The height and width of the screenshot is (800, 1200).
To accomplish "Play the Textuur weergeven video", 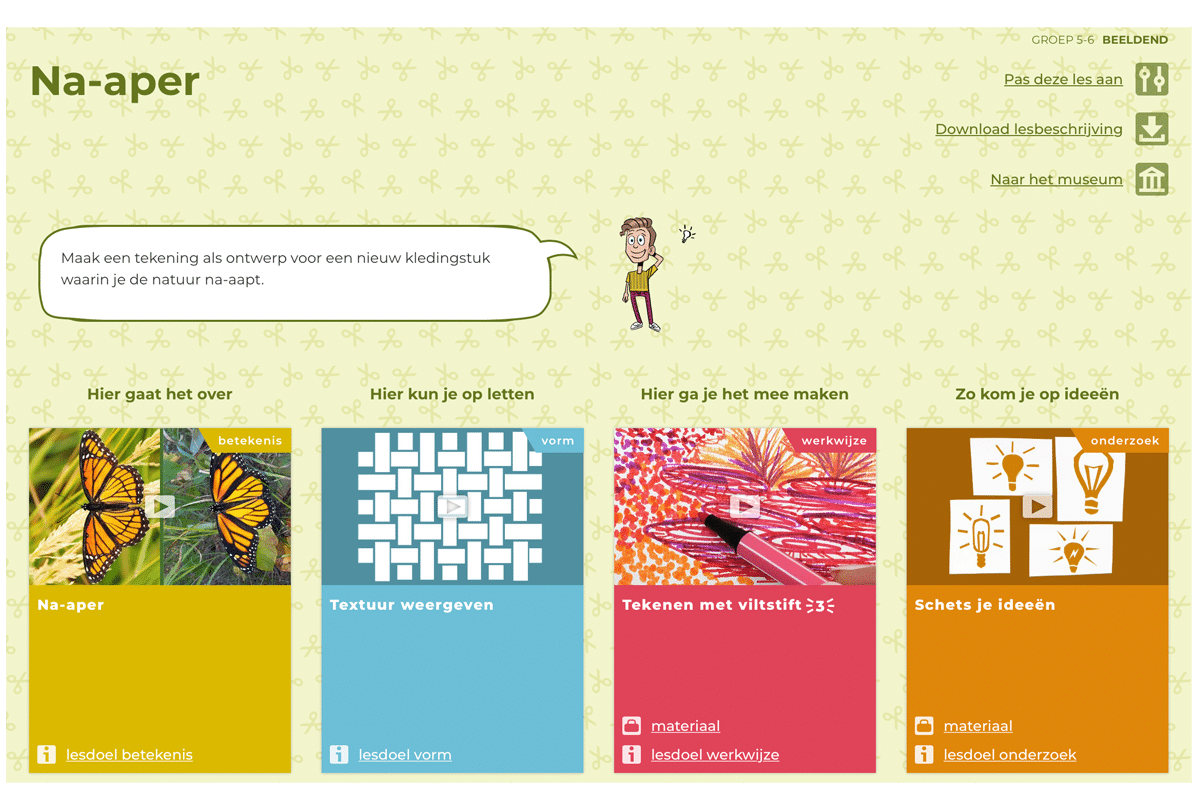I will [x=452, y=506].
